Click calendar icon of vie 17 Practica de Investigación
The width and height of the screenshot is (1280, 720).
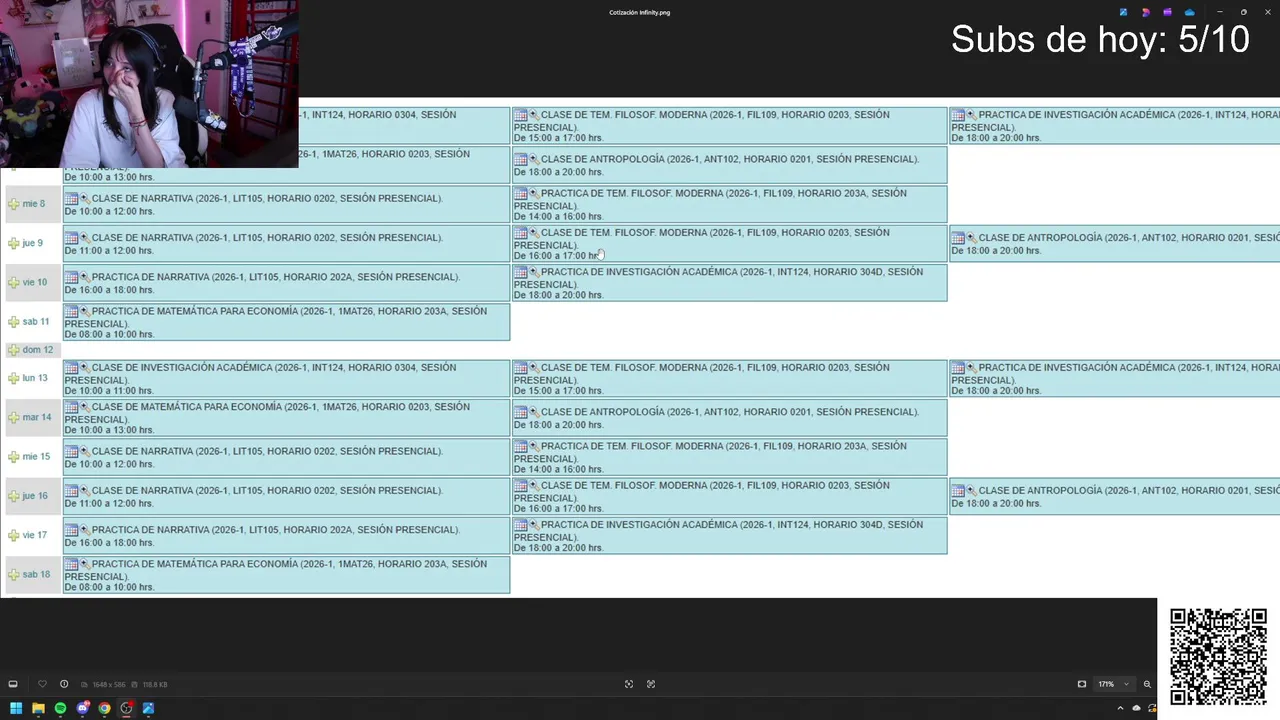[520, 525]
